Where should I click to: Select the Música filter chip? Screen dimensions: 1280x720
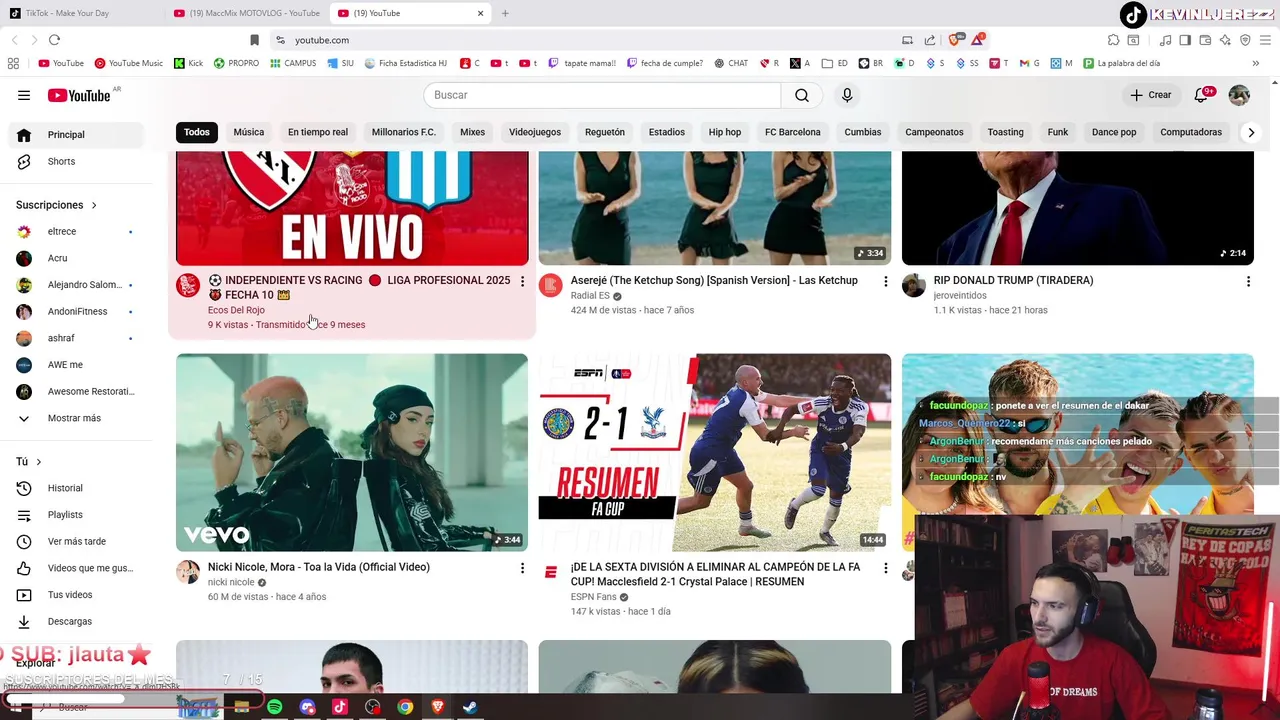click(249, 132)
